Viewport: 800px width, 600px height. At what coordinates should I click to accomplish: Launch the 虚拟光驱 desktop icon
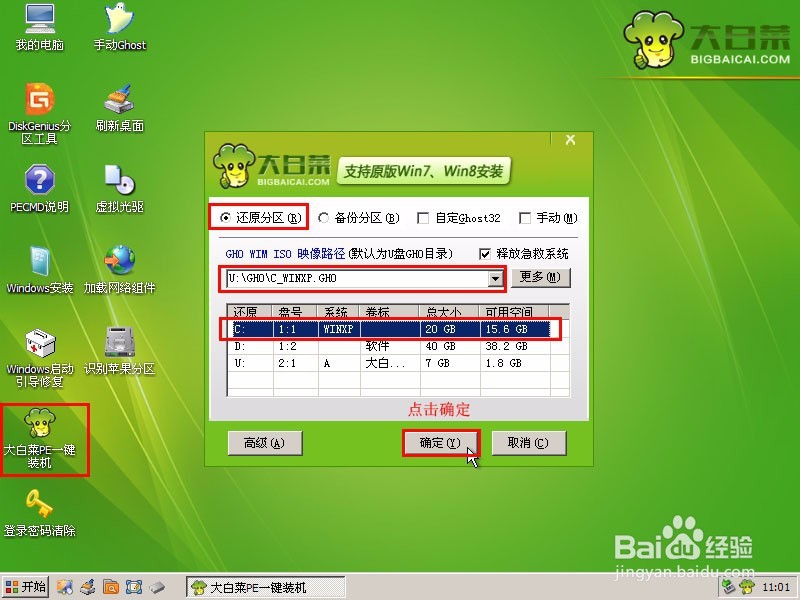119,189
